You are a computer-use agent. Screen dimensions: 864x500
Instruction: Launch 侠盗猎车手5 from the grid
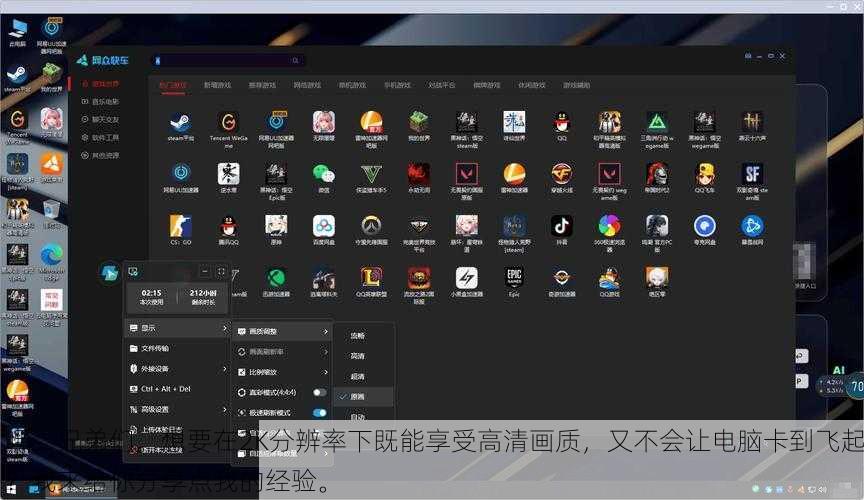371,174
